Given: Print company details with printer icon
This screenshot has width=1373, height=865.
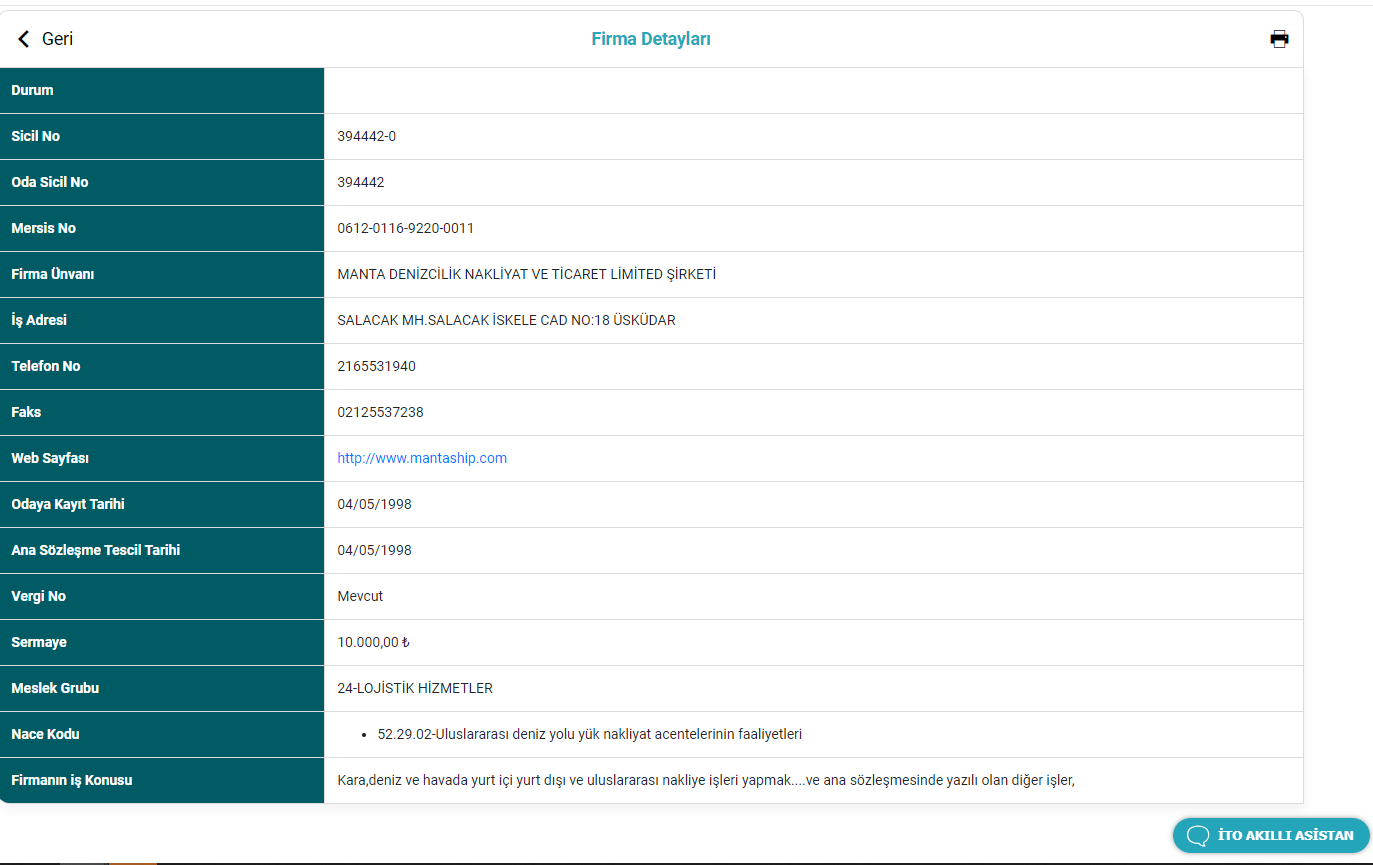Looking at the screenshot, I should (1279, 39).
